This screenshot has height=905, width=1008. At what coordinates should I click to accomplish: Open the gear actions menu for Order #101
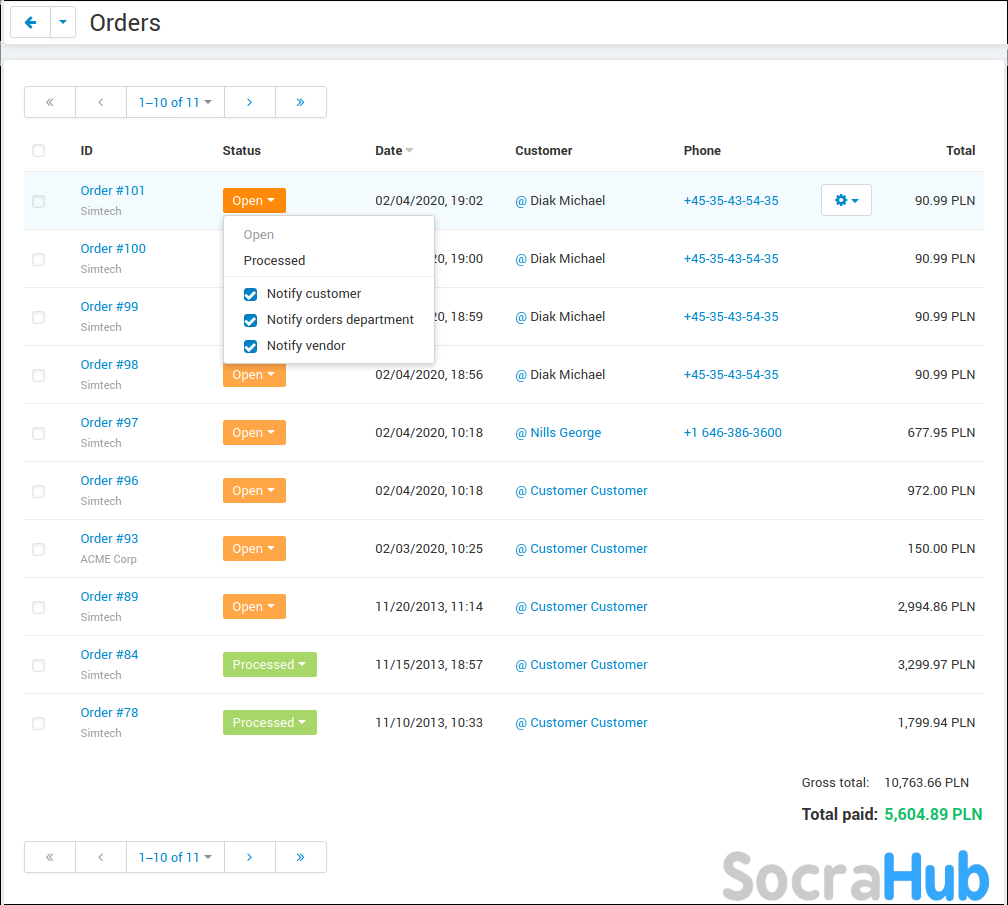point(846,200)
